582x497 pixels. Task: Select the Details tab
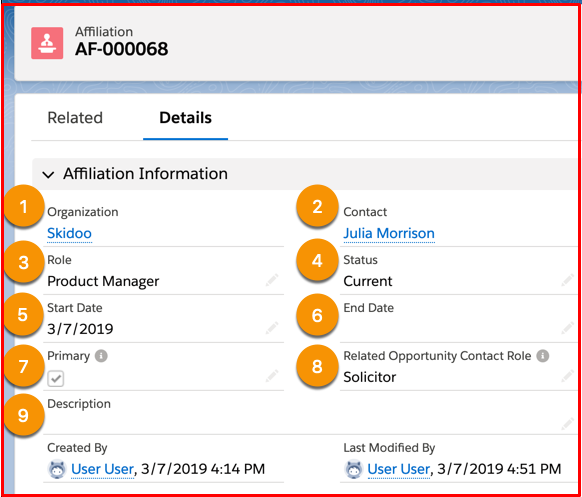click(186, 118)
